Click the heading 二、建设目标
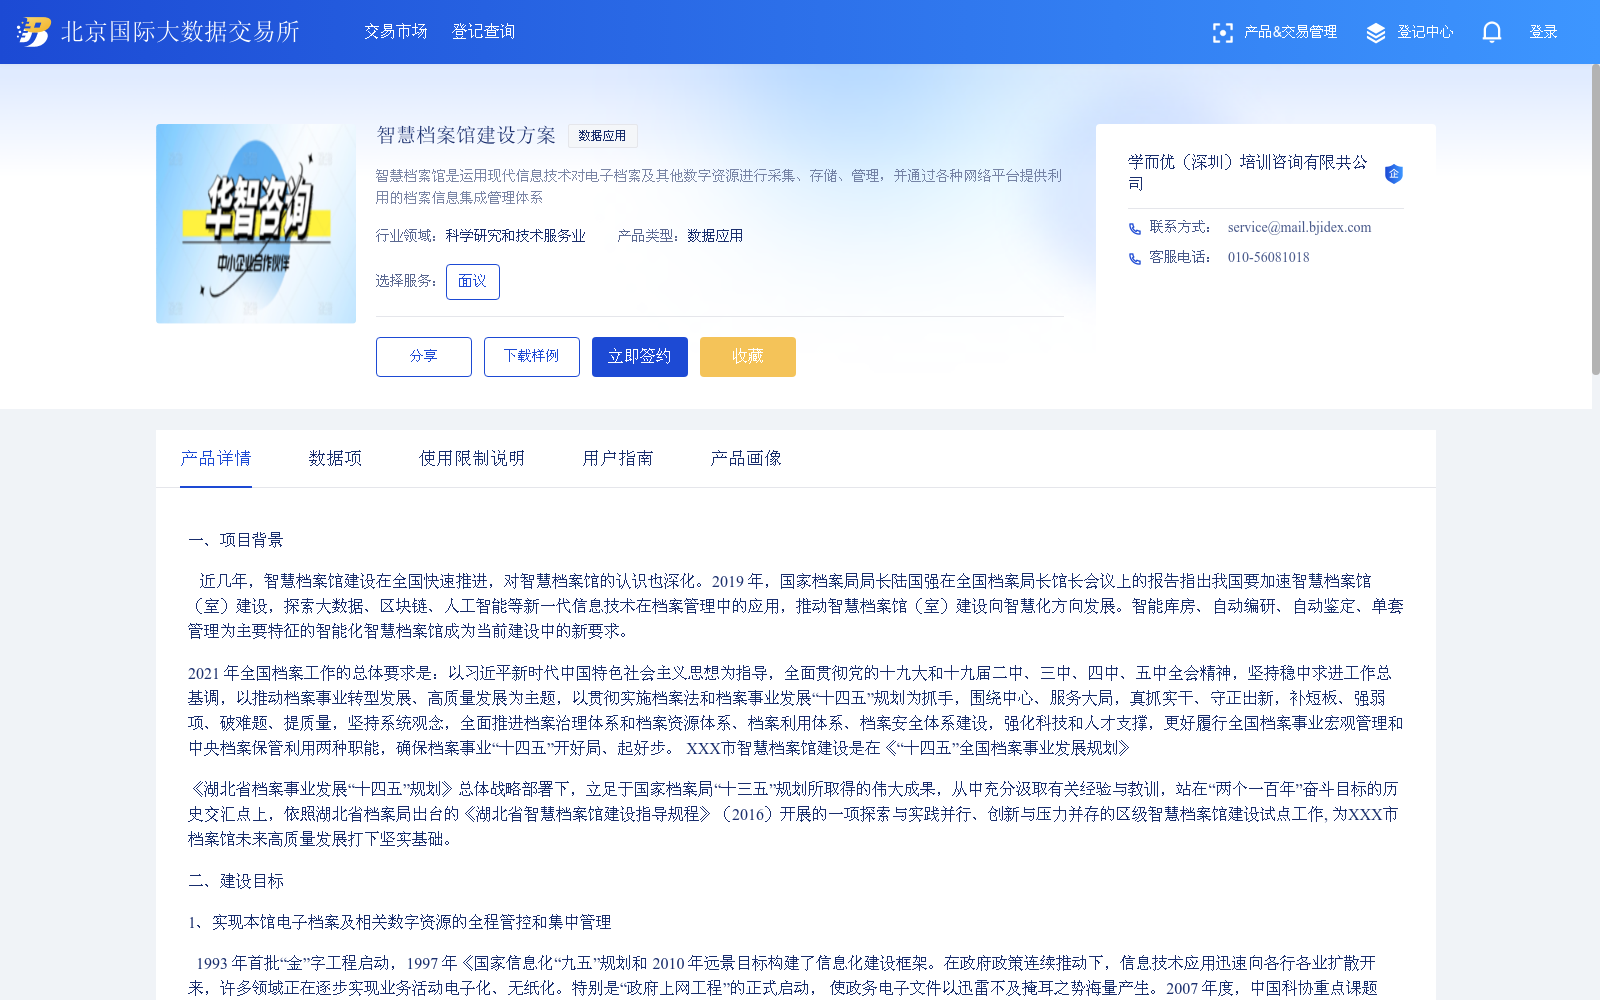 (x=236, y=881)
